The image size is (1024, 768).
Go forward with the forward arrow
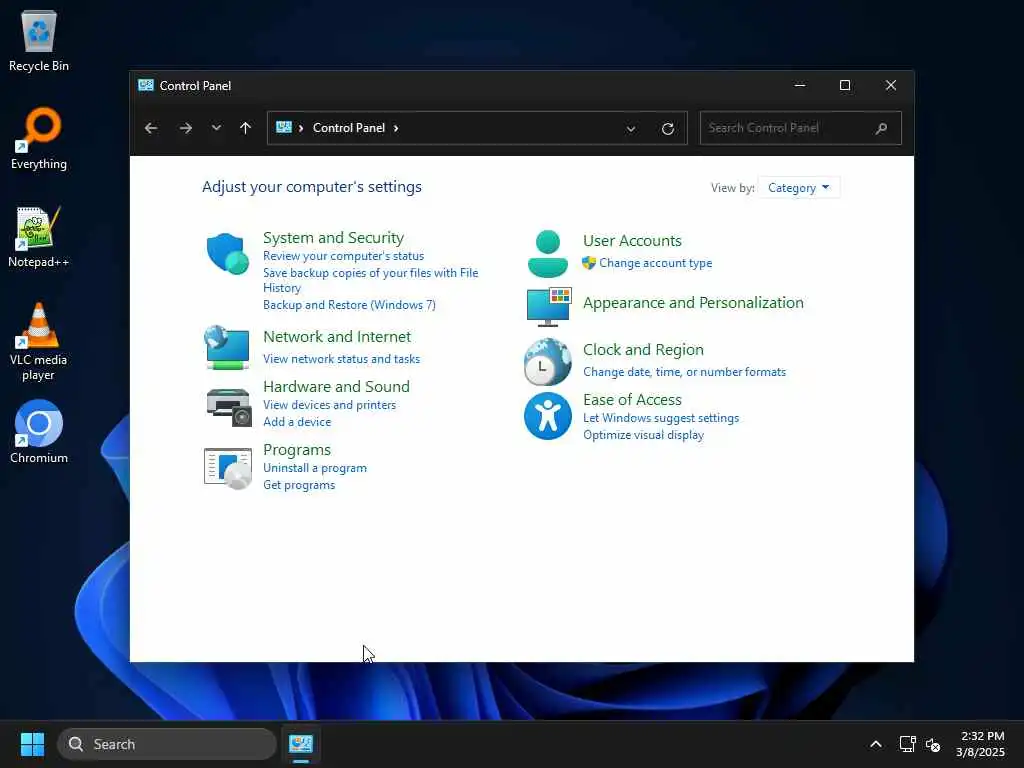pos(186,128)
